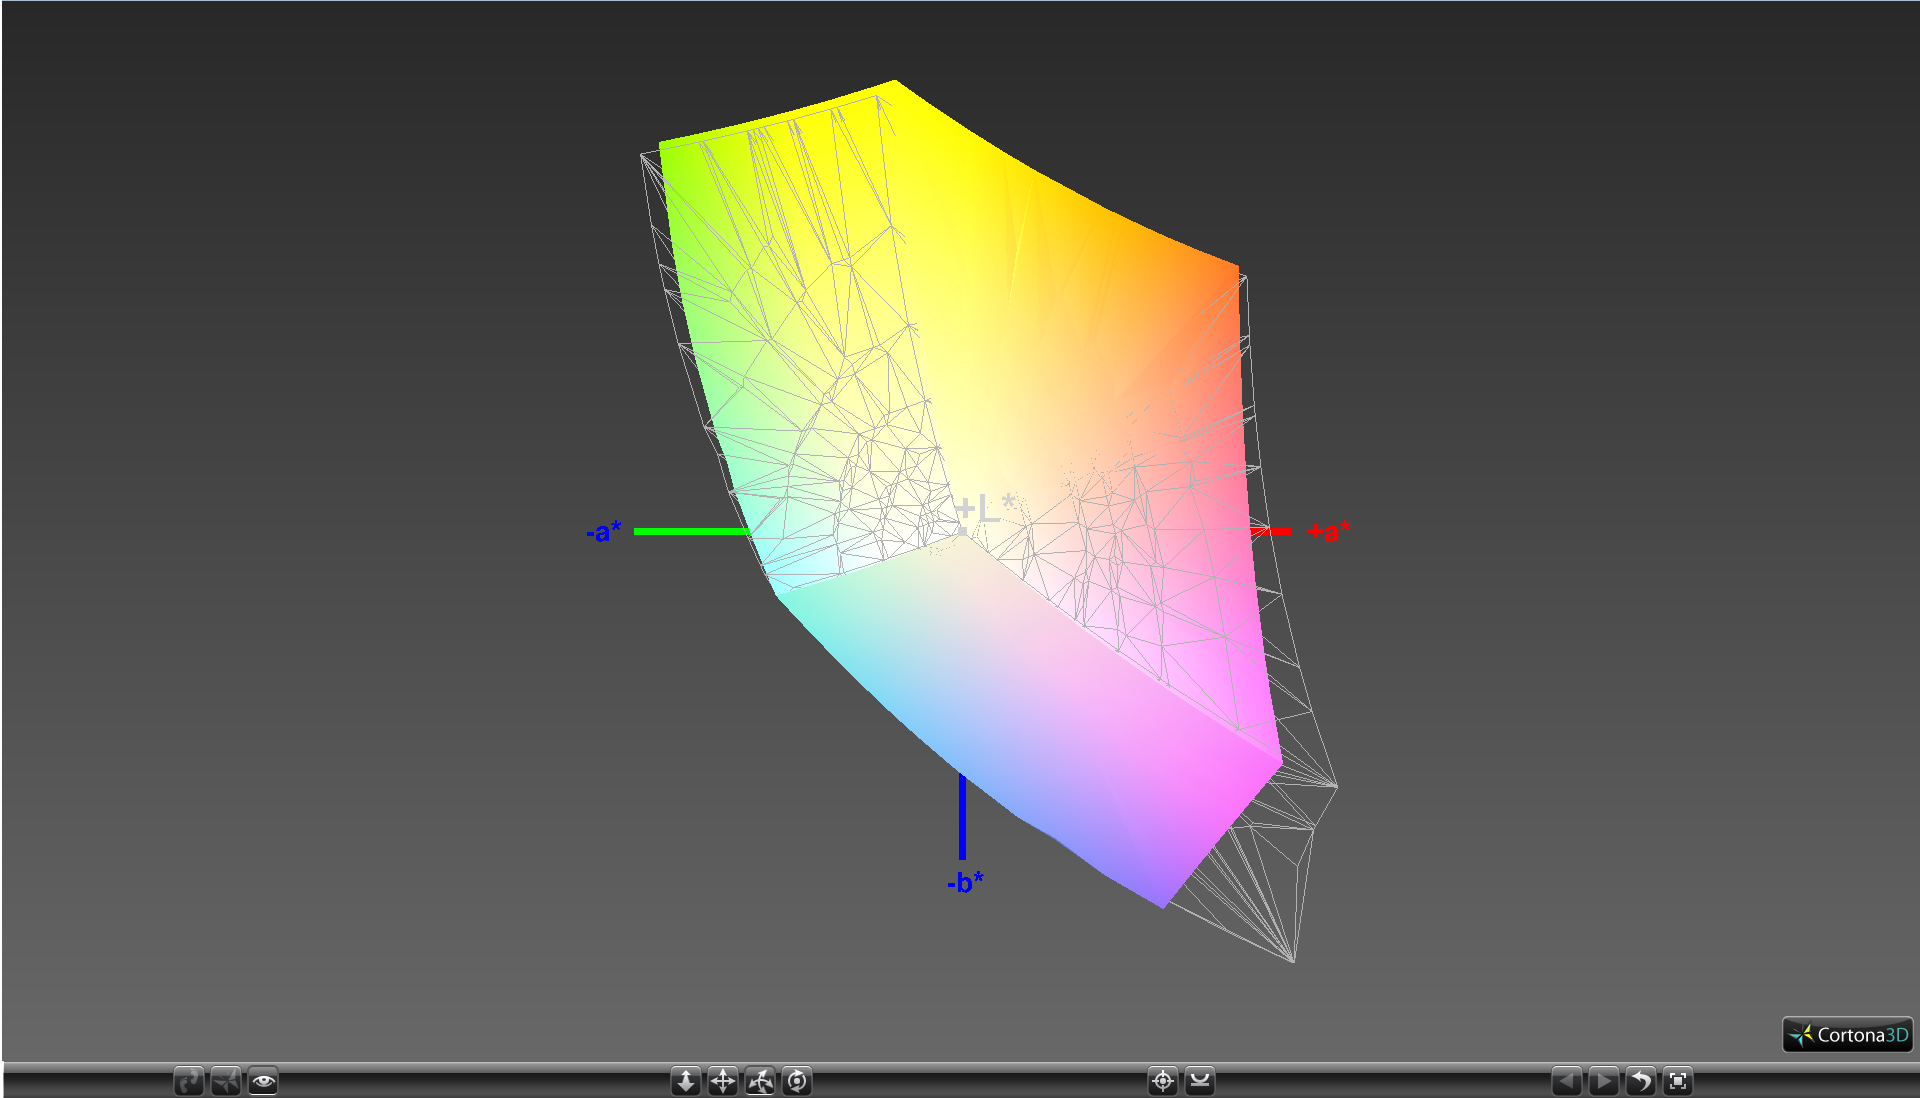Activate the Turn navigation tool
The image size is (1920, 1098).
(760, 1081)
